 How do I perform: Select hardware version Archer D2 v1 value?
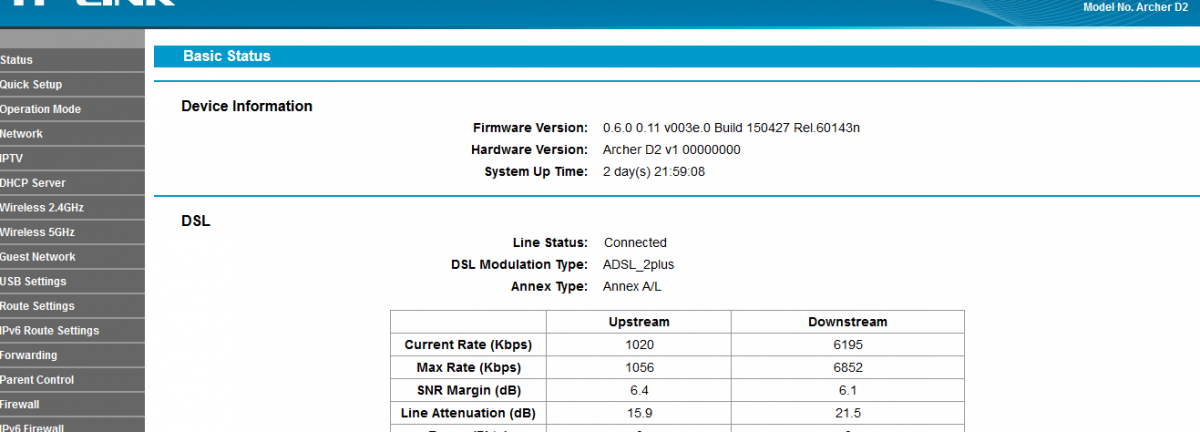pos(672,150)
